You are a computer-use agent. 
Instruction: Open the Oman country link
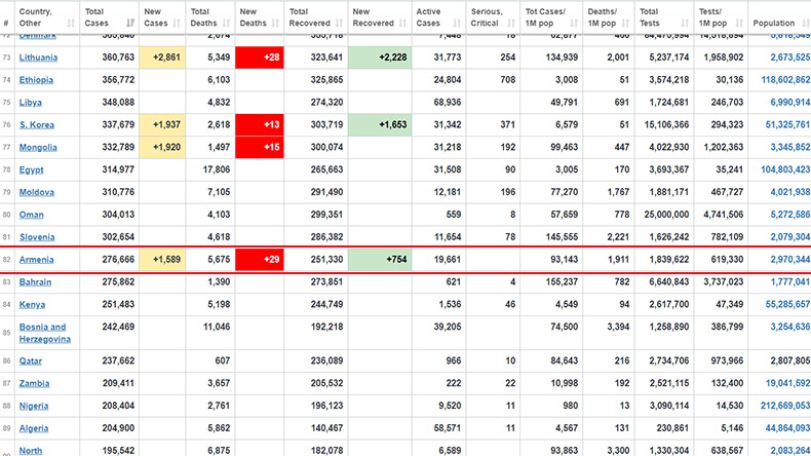[x=32, y=215]
